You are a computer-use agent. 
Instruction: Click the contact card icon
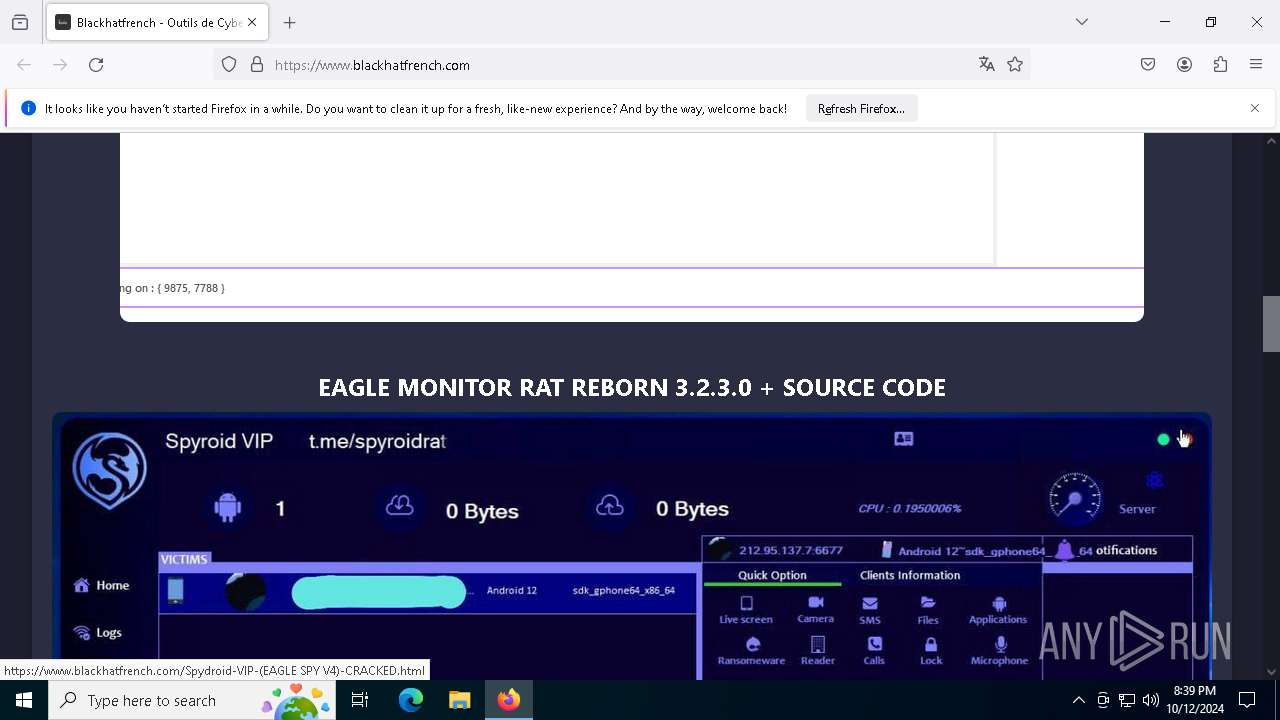point(904,439)
